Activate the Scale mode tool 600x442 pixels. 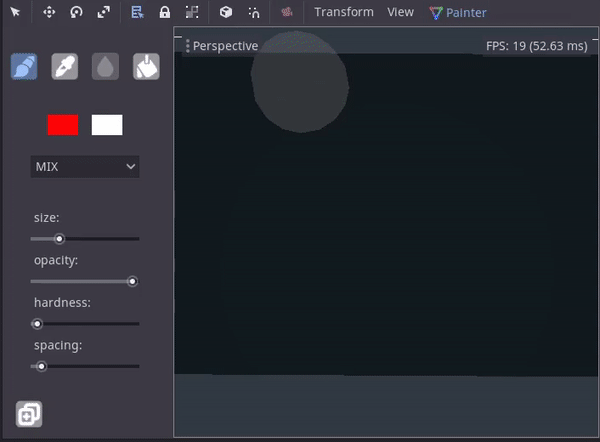(104, 13)
